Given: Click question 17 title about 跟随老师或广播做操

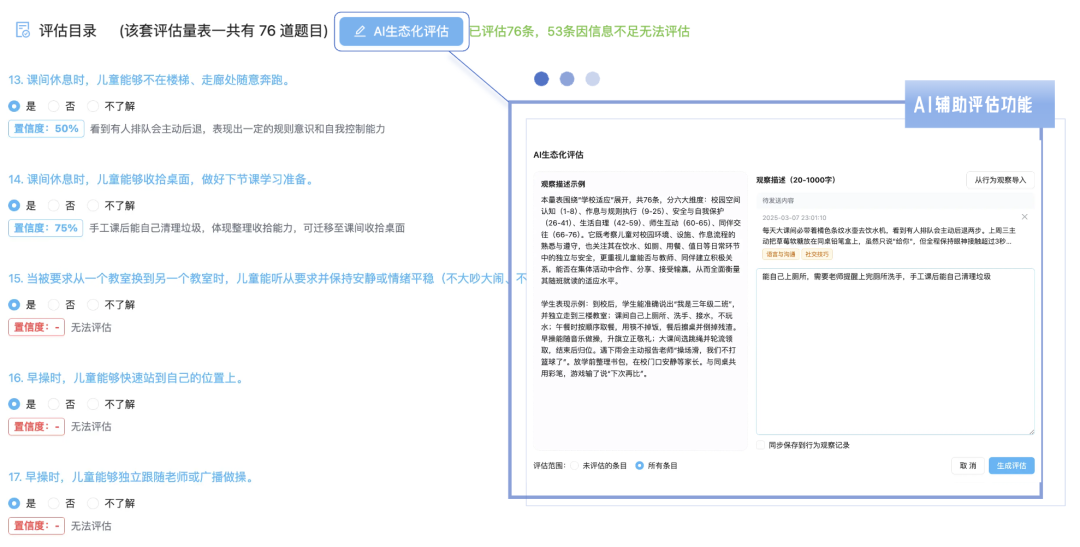Looking at the screenshot, I should point(132,477).
